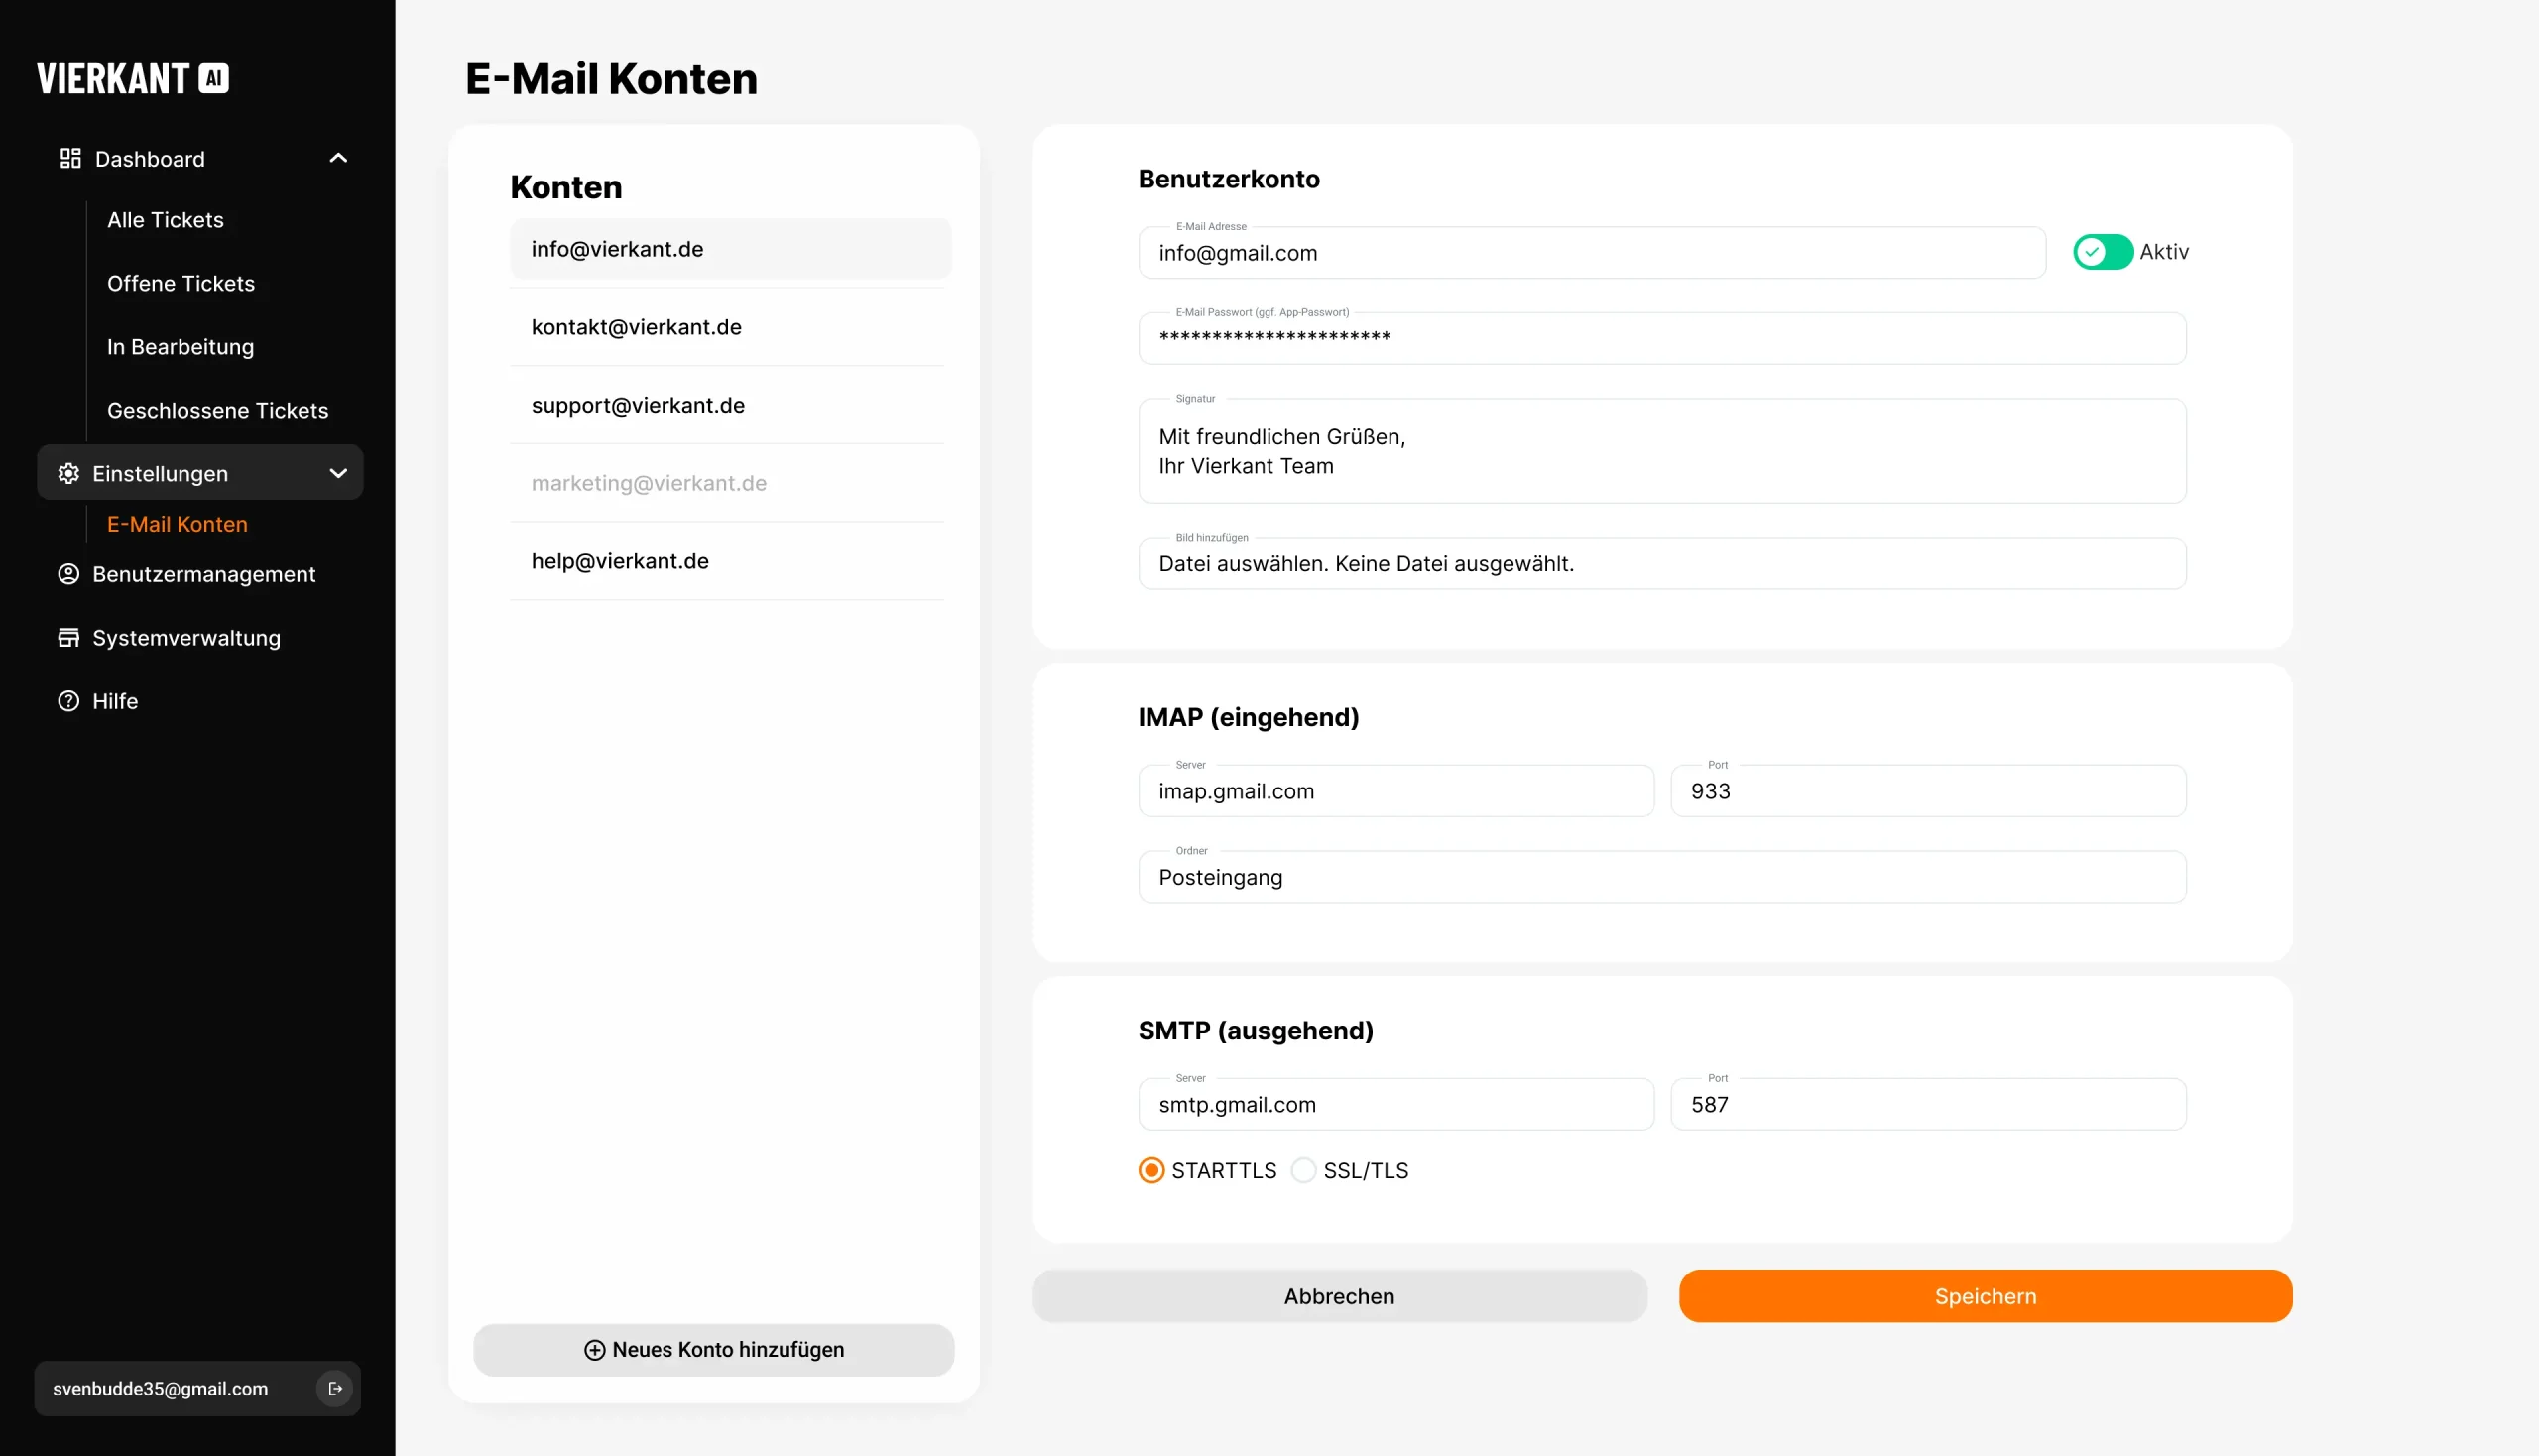This screenshot has height=1456, width=2539.
Task: Click the logout icon beside user email
Action: coord(335,1388)
